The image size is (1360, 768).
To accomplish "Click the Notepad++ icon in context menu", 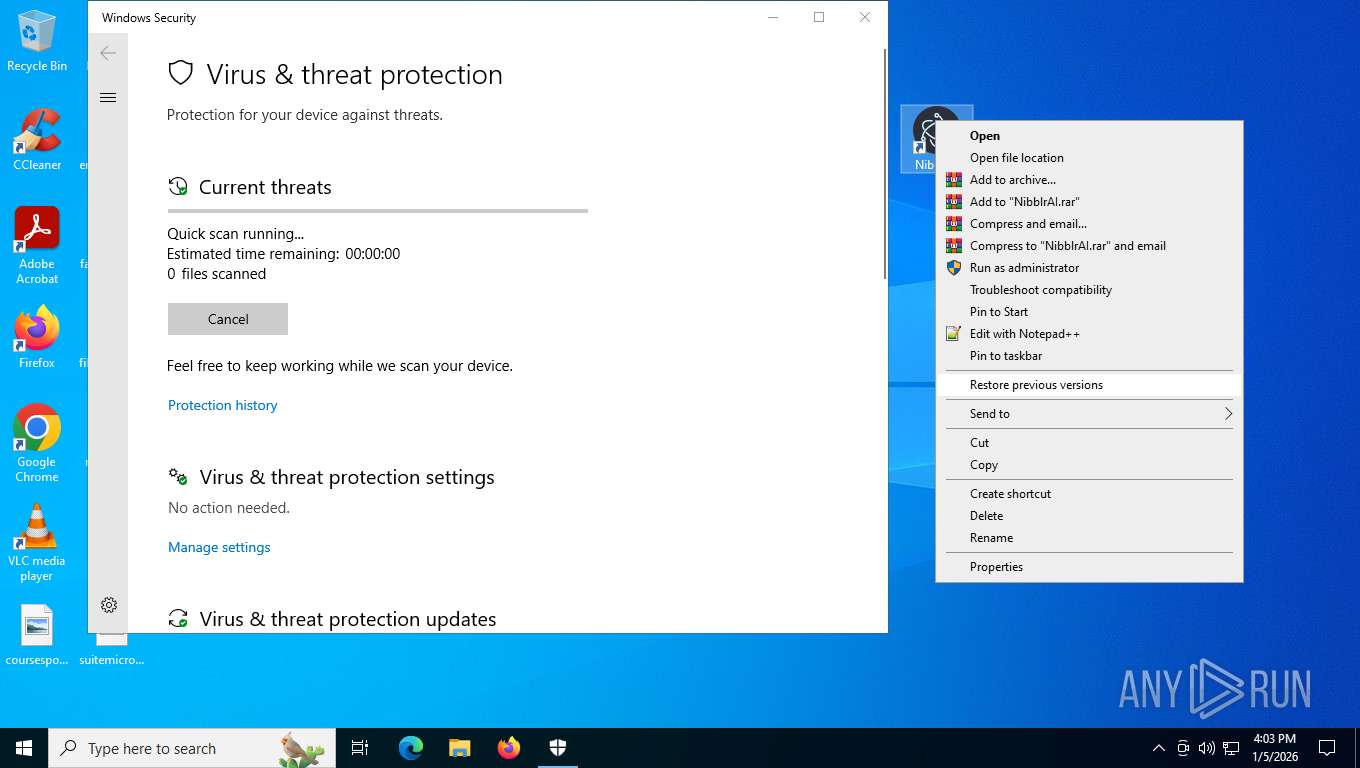I will point(954,334).
